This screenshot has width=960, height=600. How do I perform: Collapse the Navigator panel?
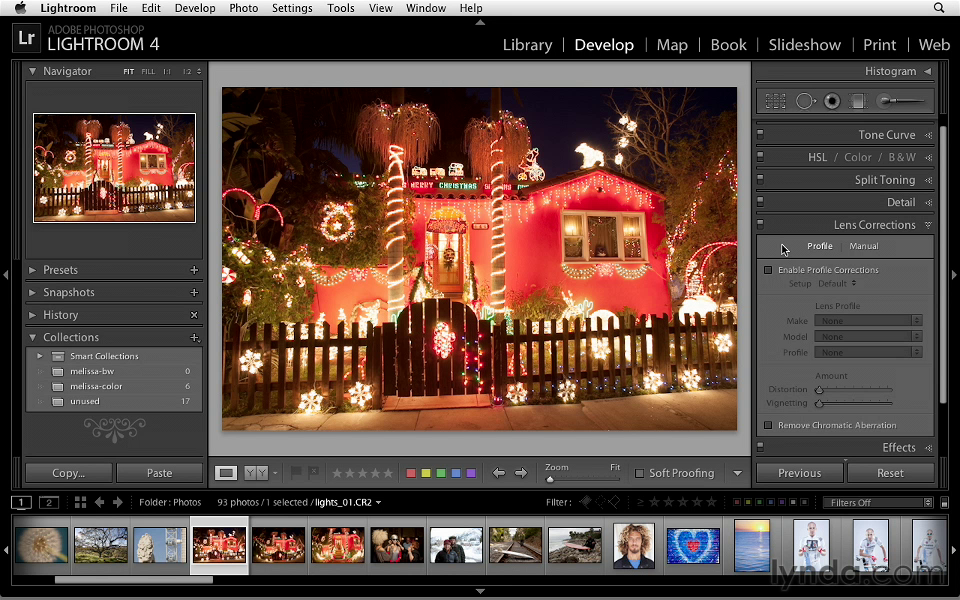(32, 71)
